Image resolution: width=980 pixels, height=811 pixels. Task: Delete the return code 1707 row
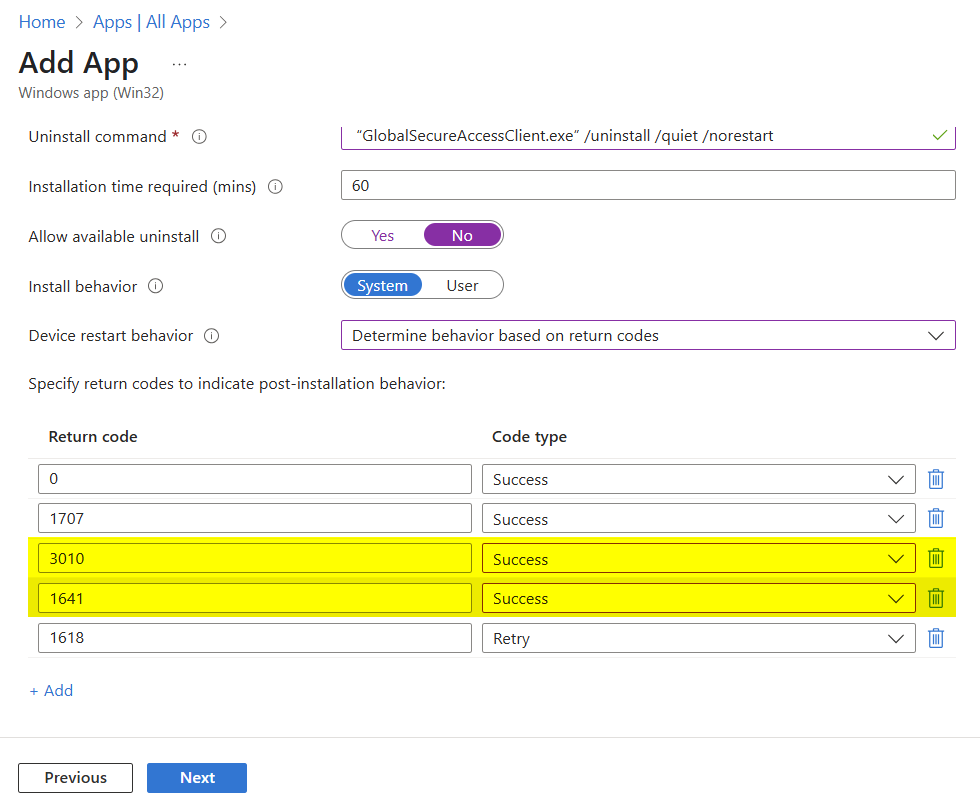coord(936,519)
